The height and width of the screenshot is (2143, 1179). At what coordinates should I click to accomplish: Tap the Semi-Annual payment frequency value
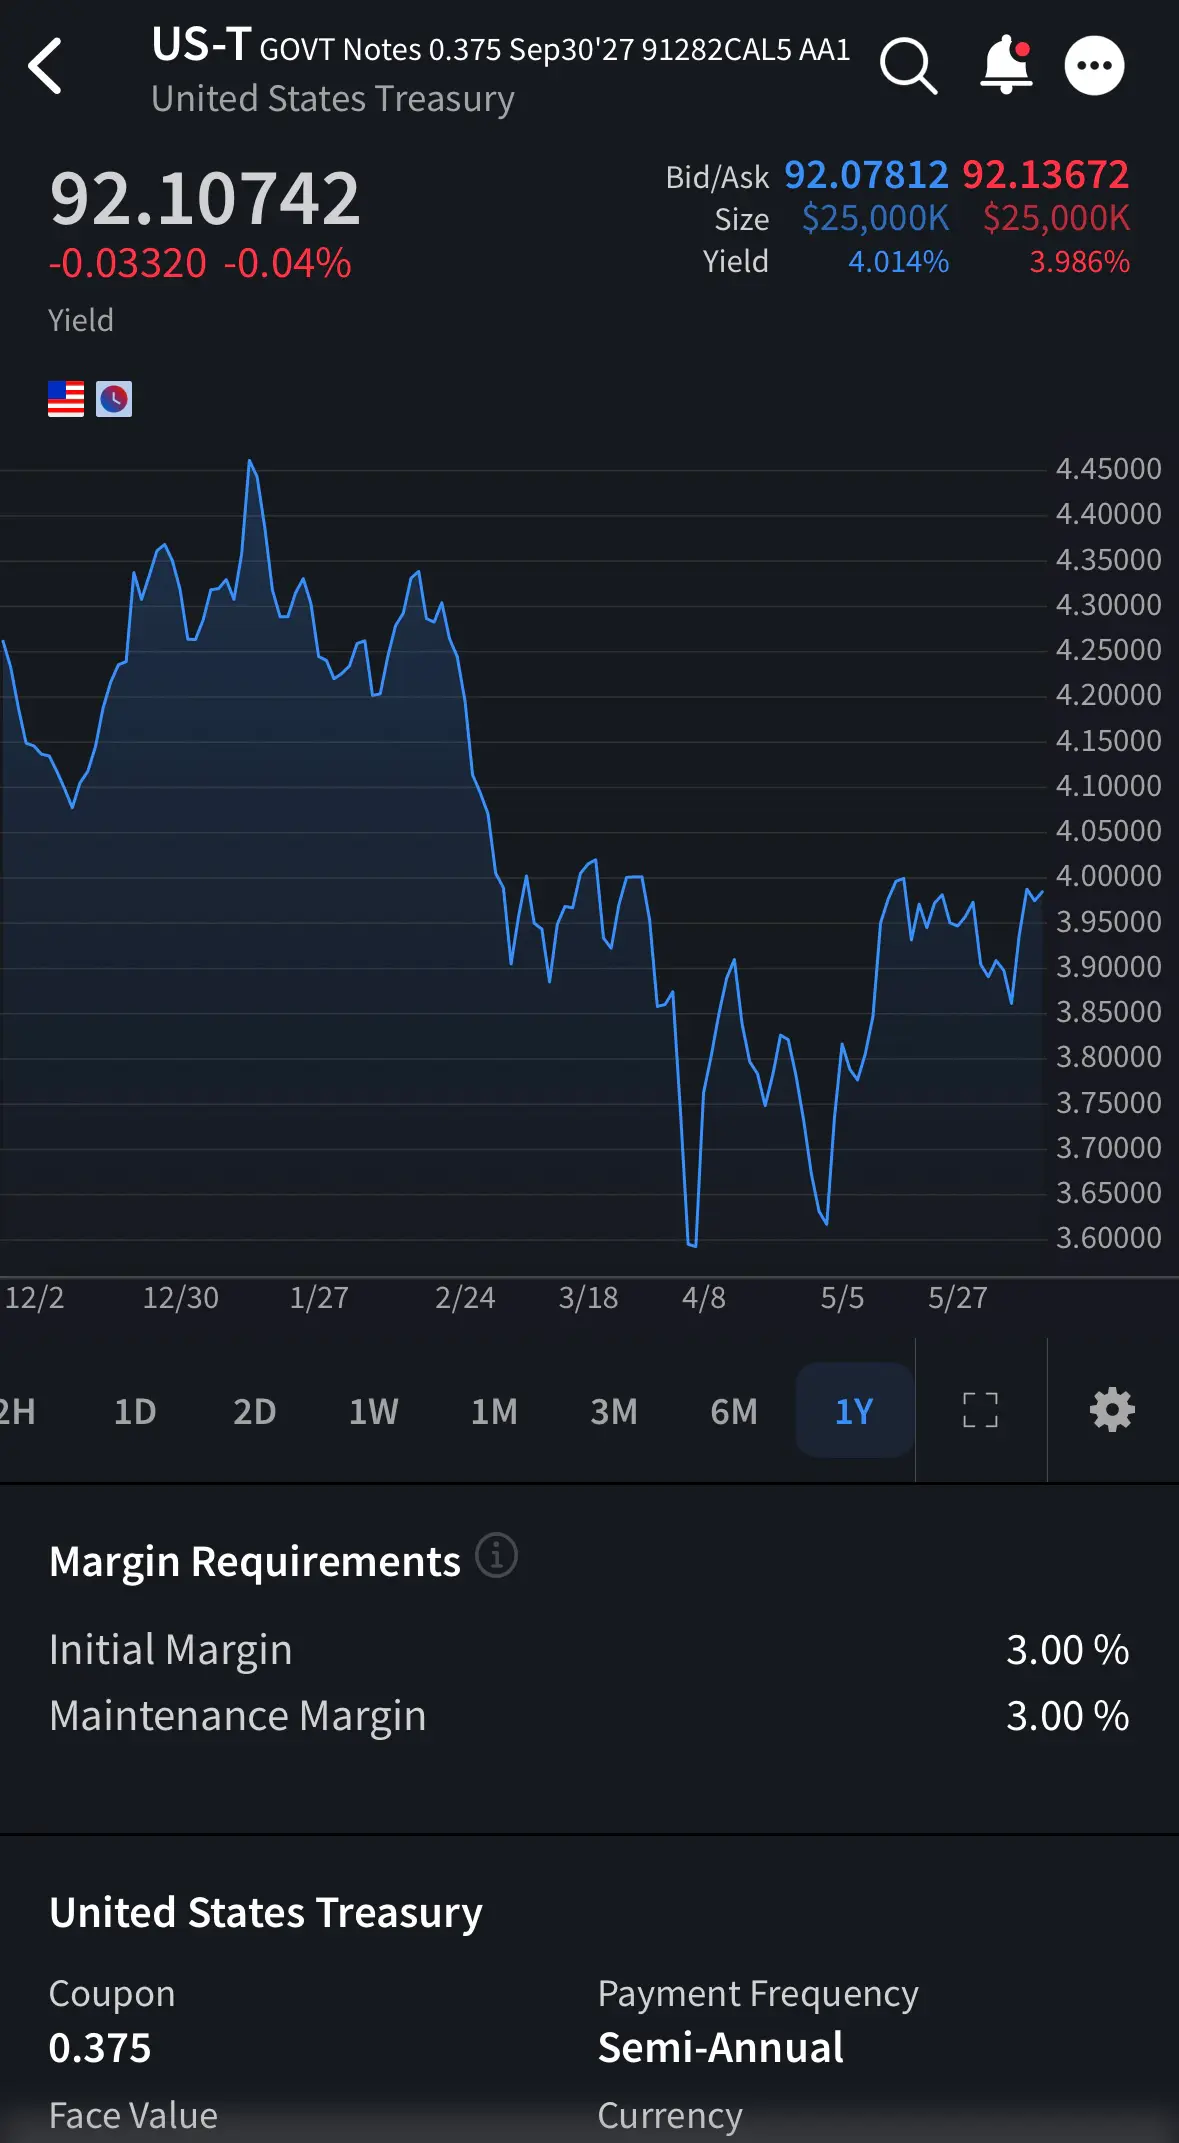pos(721,2048)
